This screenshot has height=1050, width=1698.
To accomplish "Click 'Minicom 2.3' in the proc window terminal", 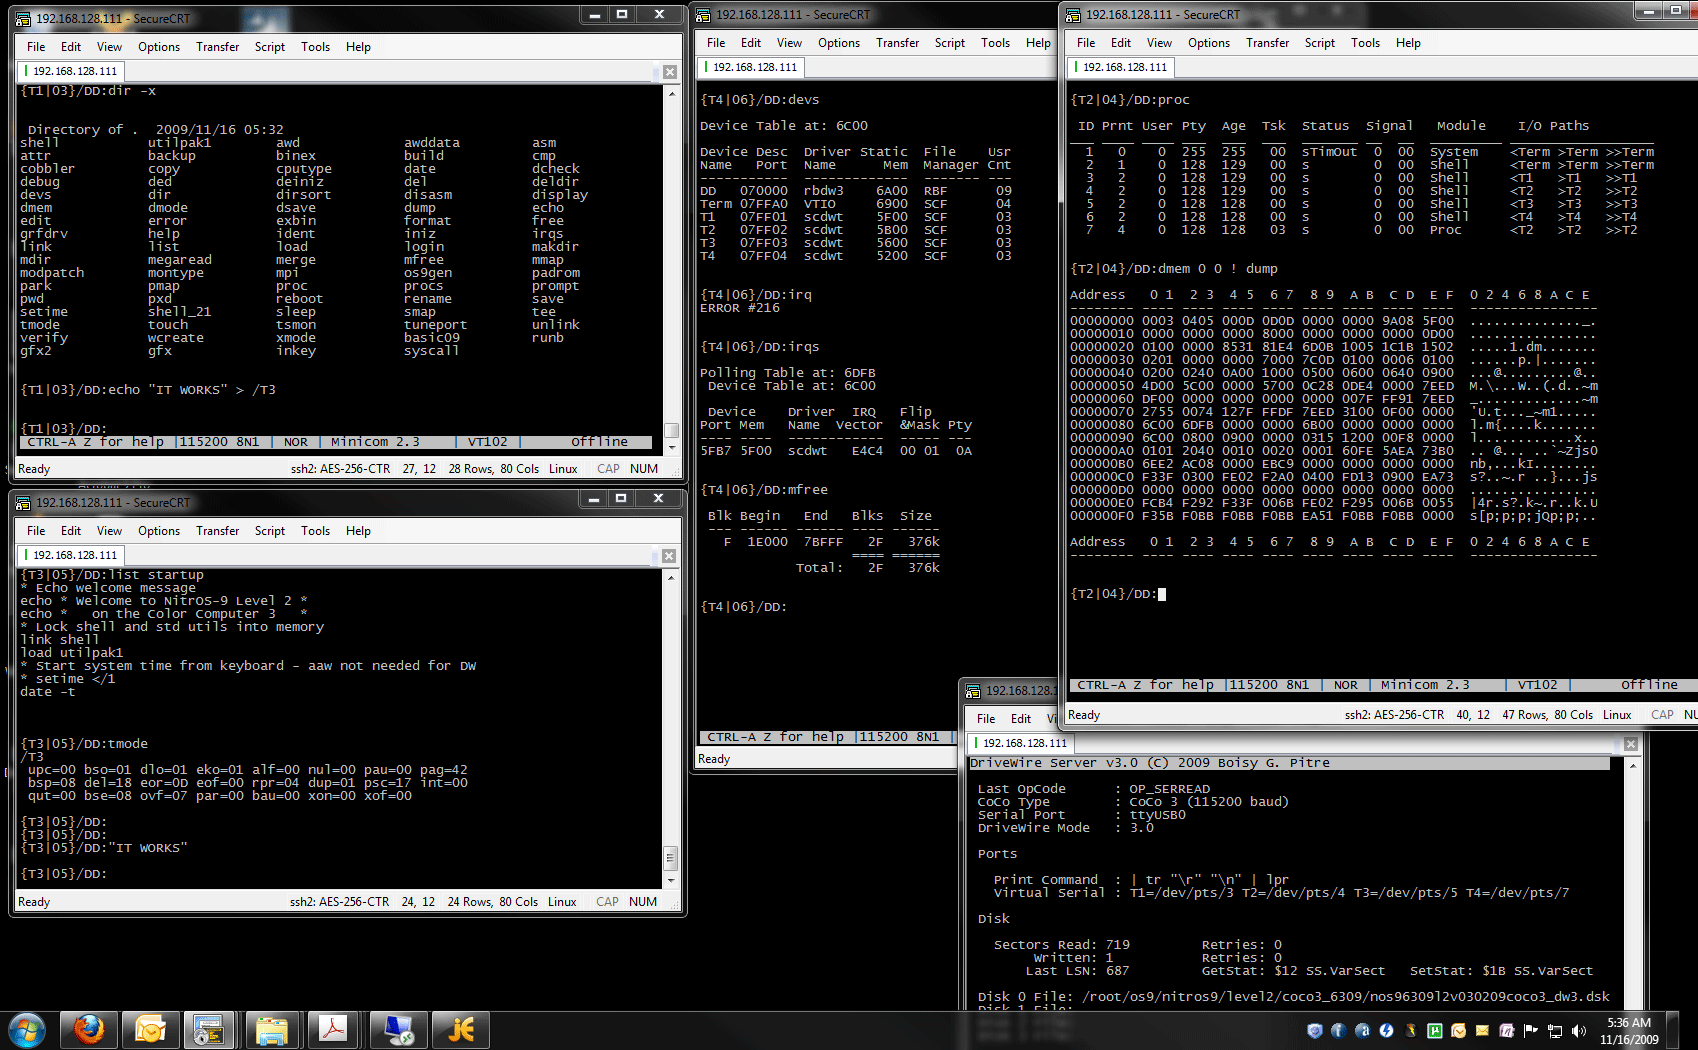I will 1425,685.
